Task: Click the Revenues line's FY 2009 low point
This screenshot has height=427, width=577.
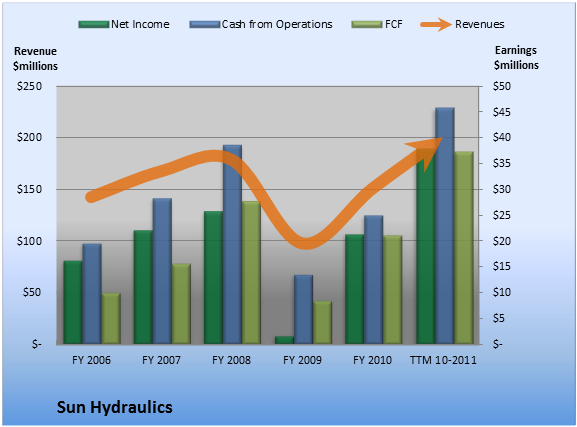Action: [305, 243]
